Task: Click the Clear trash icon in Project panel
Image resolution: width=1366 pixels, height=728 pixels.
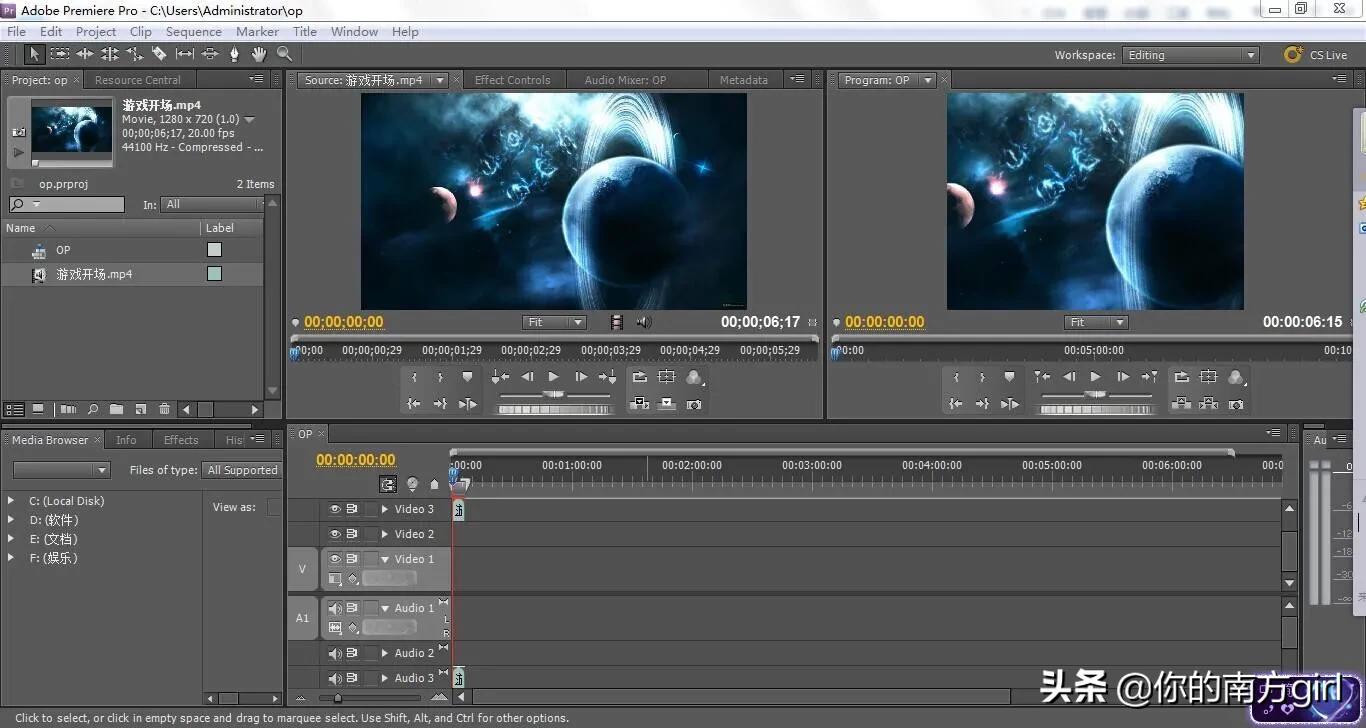Action: pyautogui.click(x=165, y=409)
